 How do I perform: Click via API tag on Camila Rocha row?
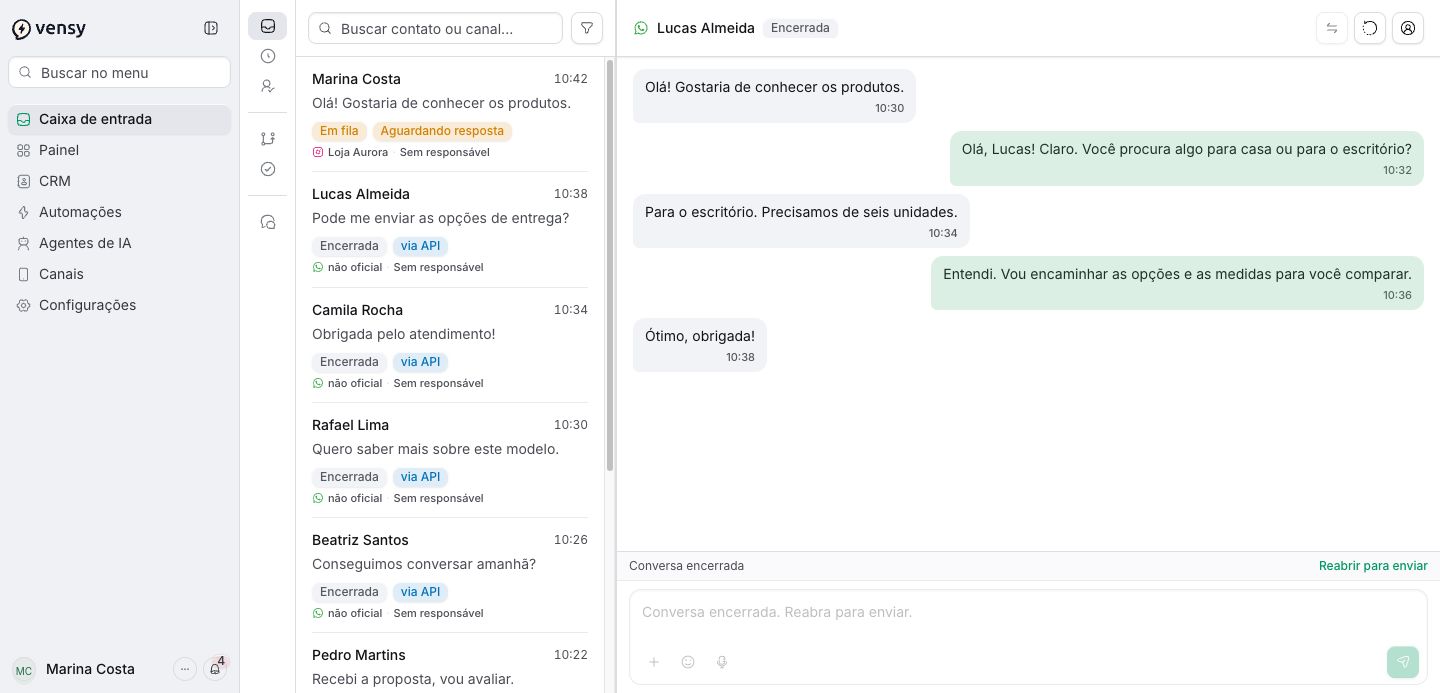point(420,362)
